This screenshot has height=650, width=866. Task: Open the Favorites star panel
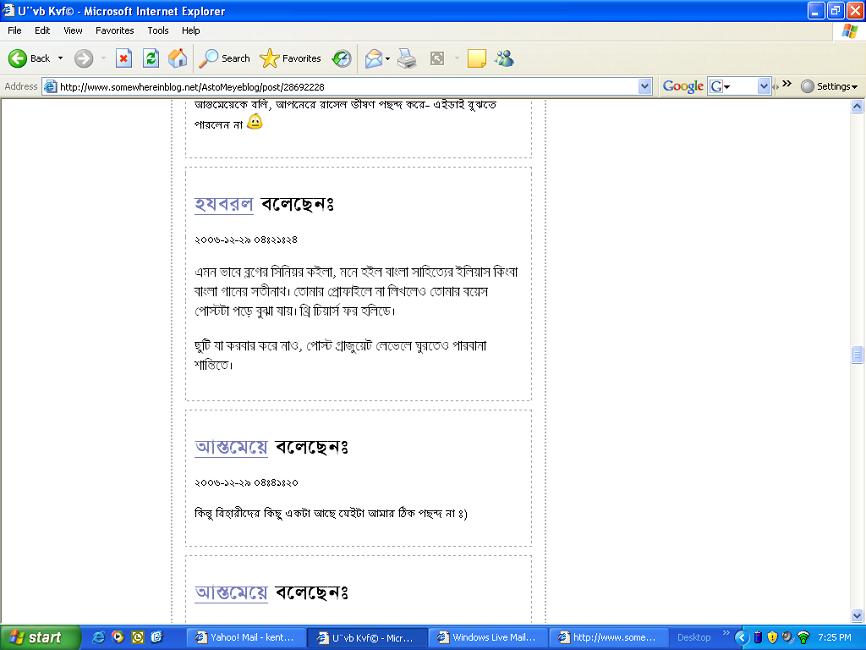[291, 58]
